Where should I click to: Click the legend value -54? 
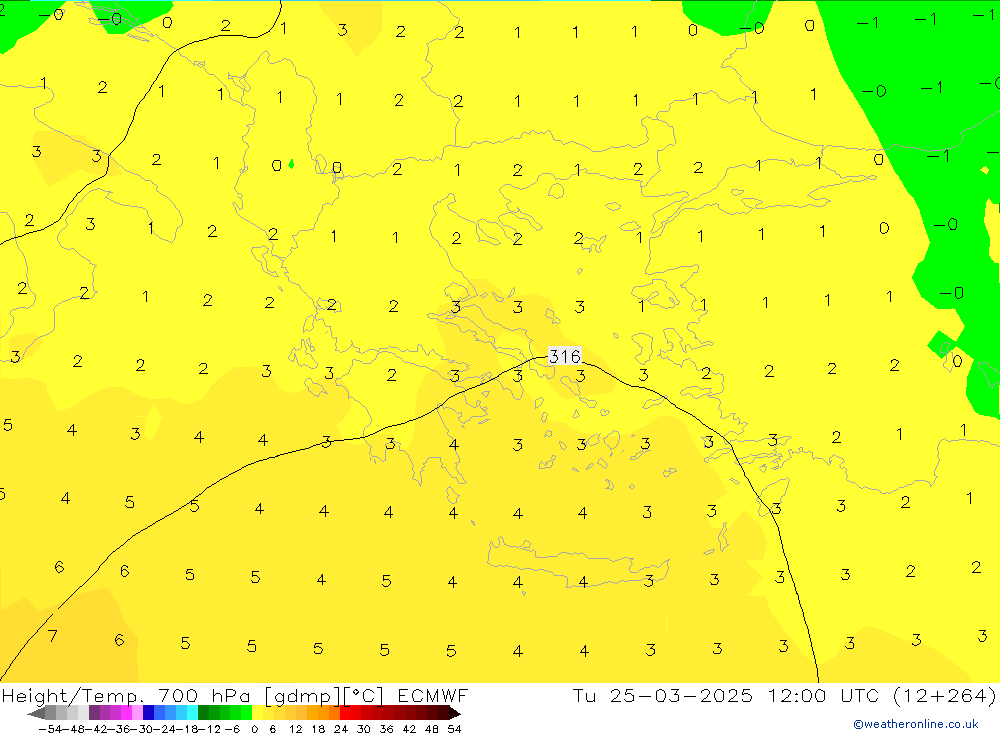pyautogui.click(x=50, y=729)
